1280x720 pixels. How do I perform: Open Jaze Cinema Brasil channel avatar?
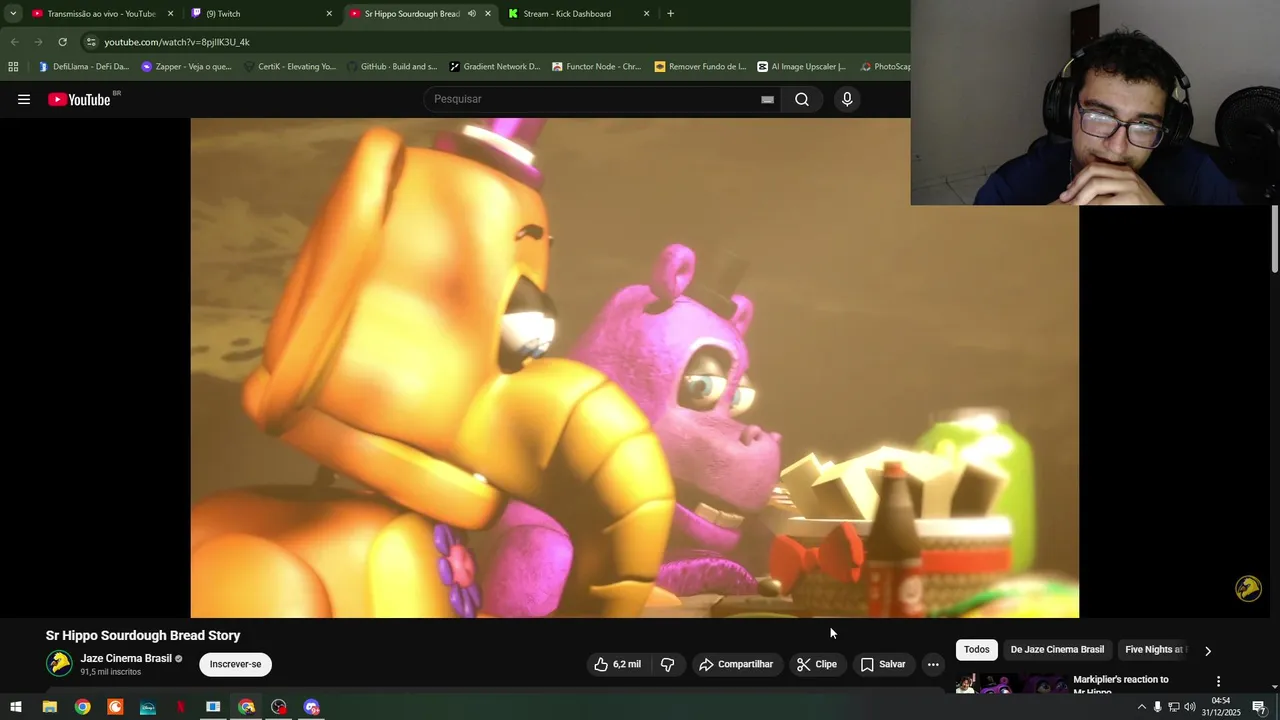[60, 663]
